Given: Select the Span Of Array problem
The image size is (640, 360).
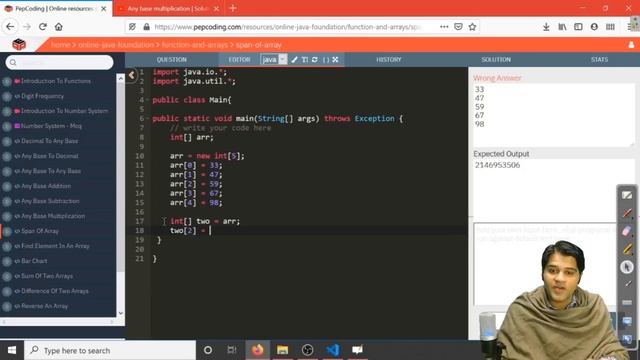Looking at the screenshot, I should tap(40, 231).
